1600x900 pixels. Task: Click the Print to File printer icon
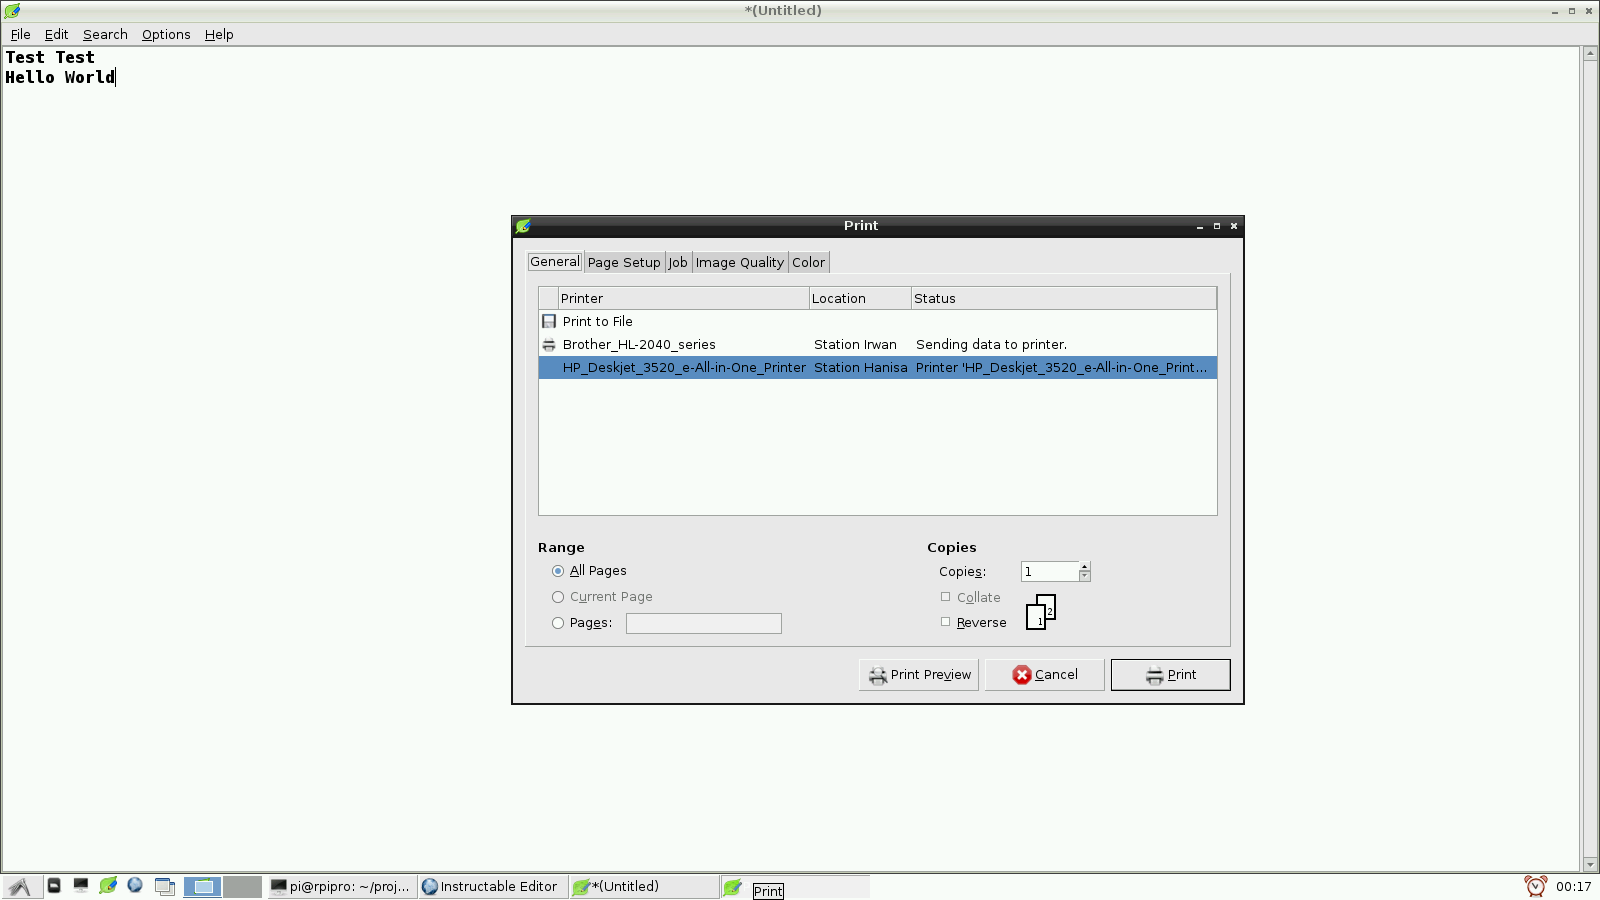(549, 321)
